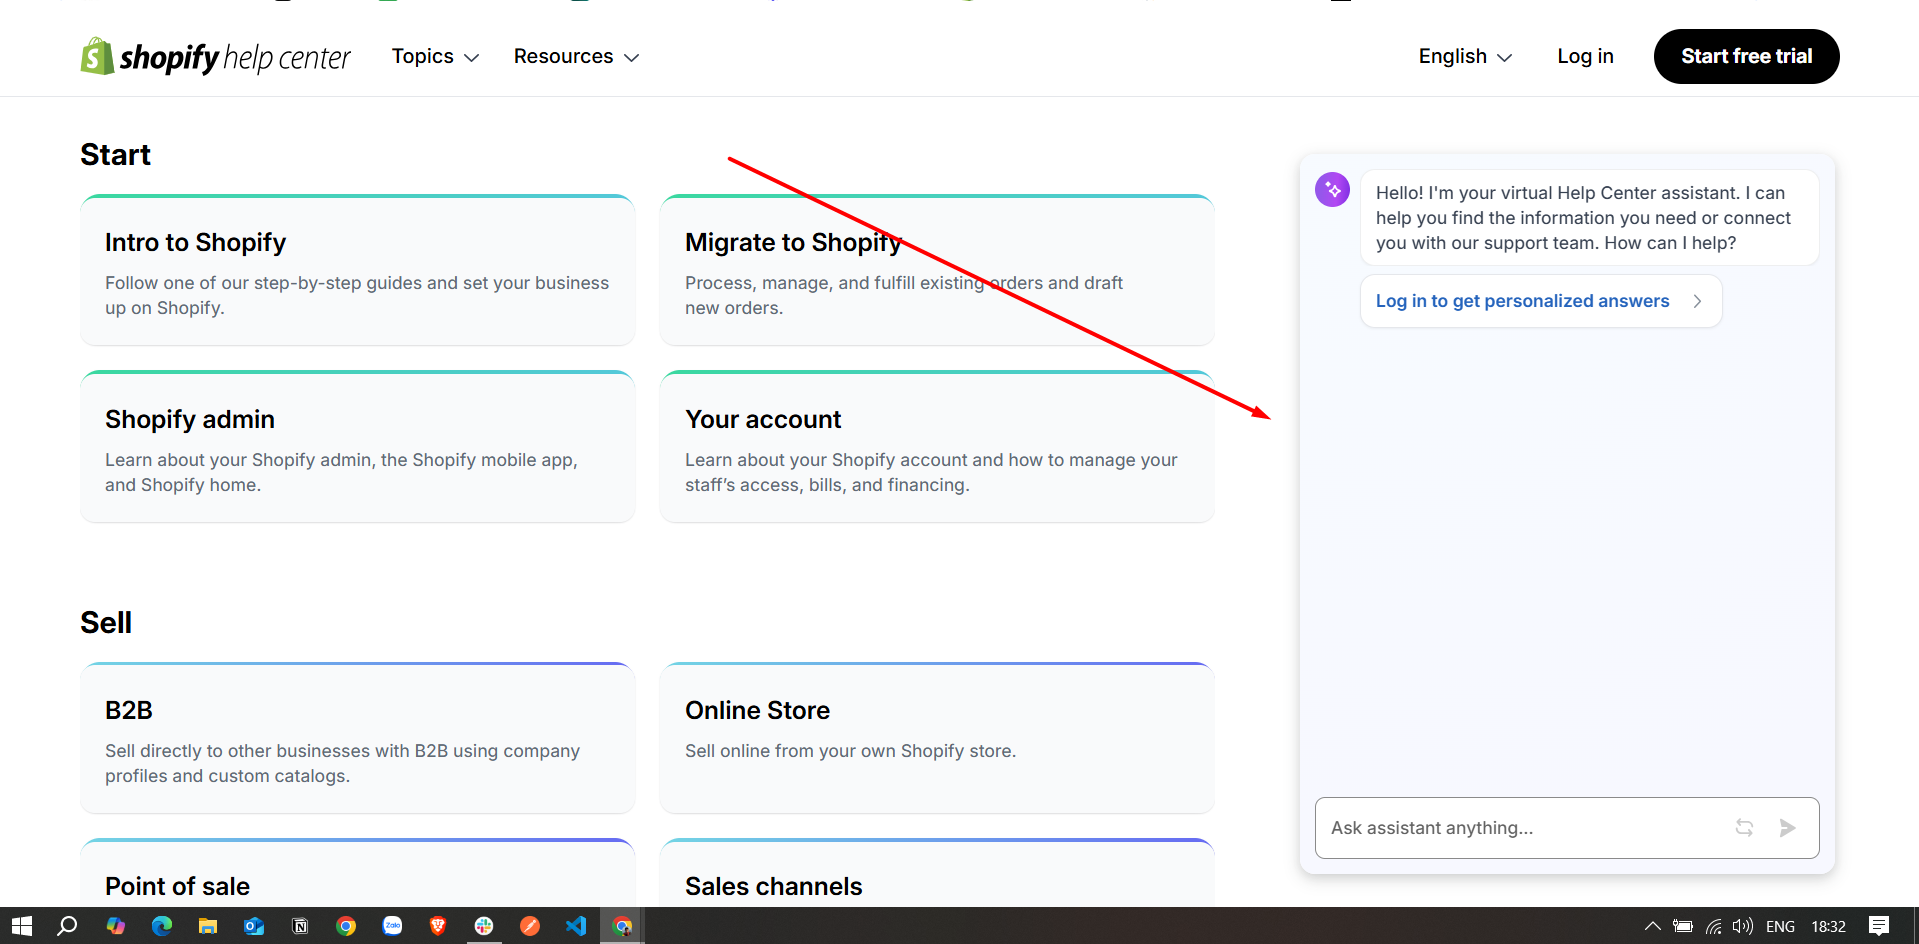The width and height of the screenshot is (1919, 944).
Task: Click the Shopify help center logo
Action: click(215, 57)
